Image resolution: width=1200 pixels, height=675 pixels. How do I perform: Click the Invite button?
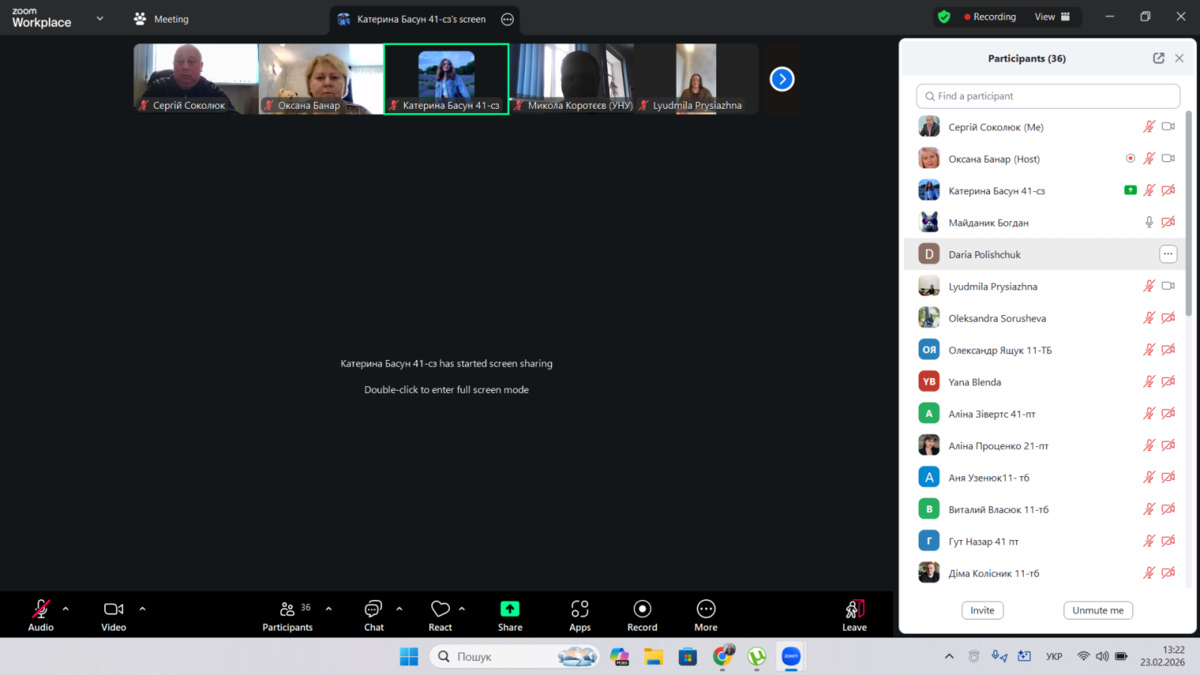click(x=982, y=610)
